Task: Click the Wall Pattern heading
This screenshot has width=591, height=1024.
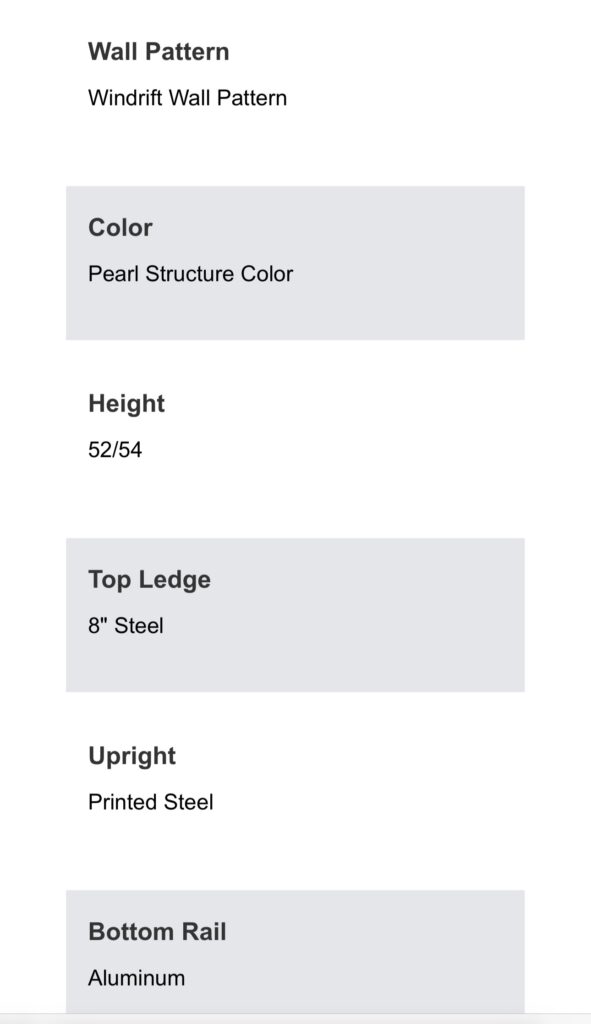Action: (159, 52)
